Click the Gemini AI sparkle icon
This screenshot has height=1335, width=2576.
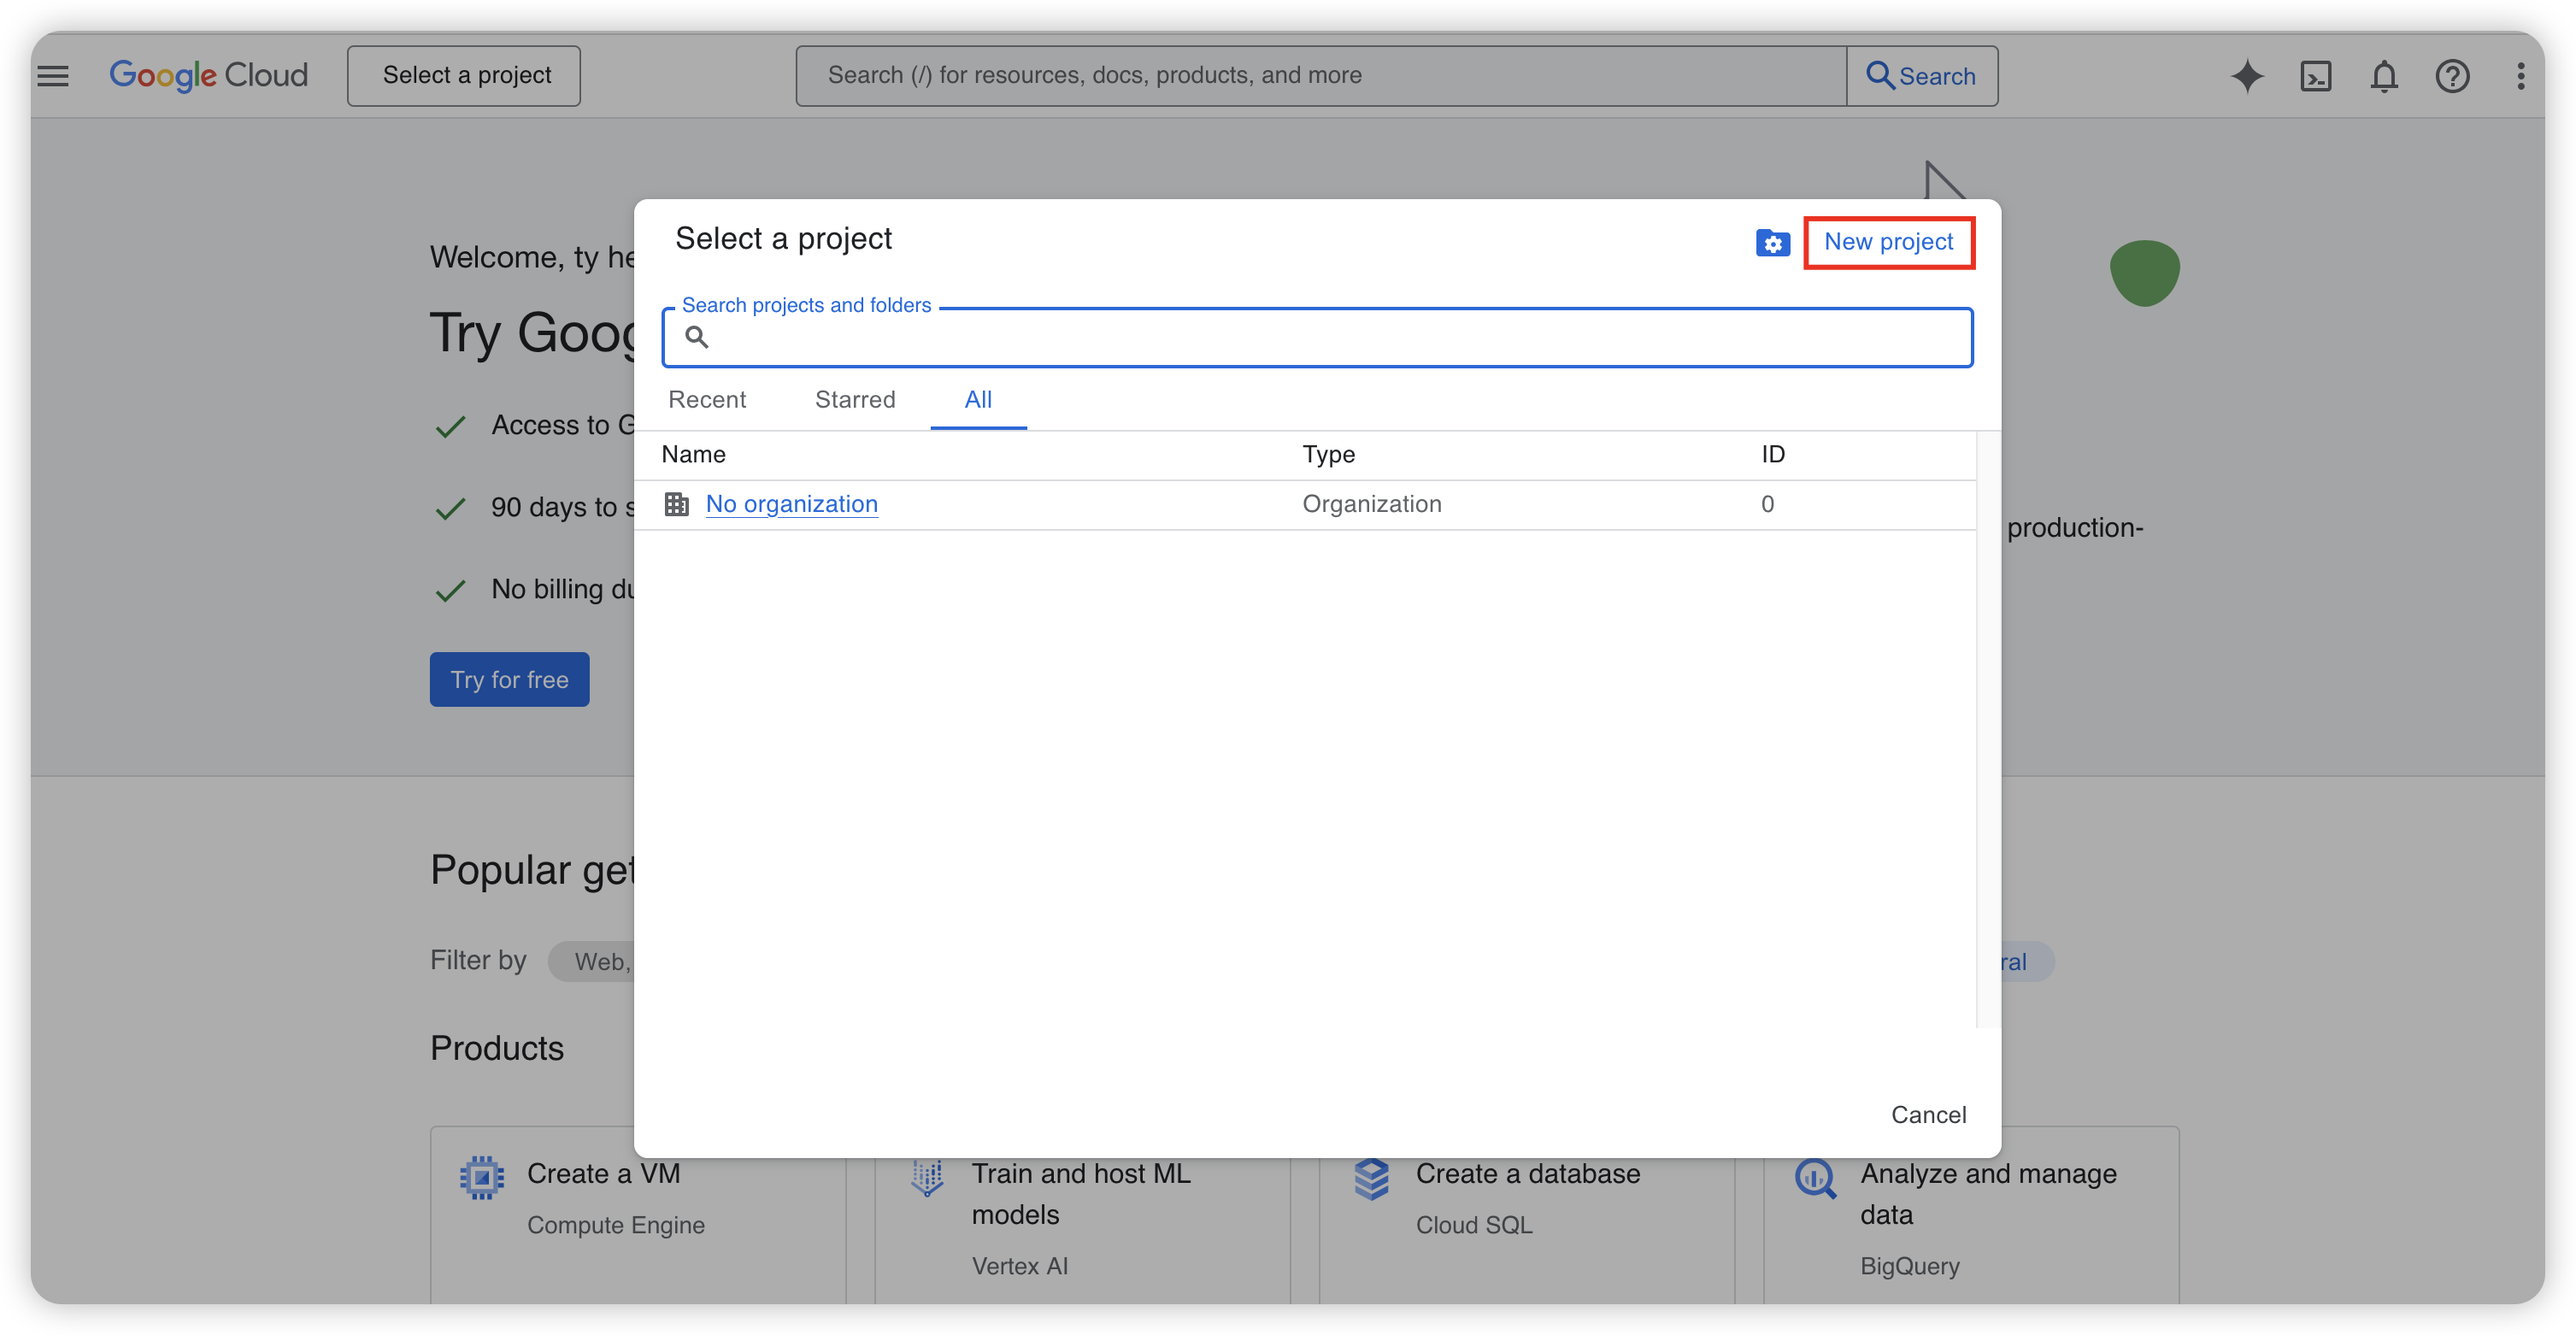point(2246,76)
